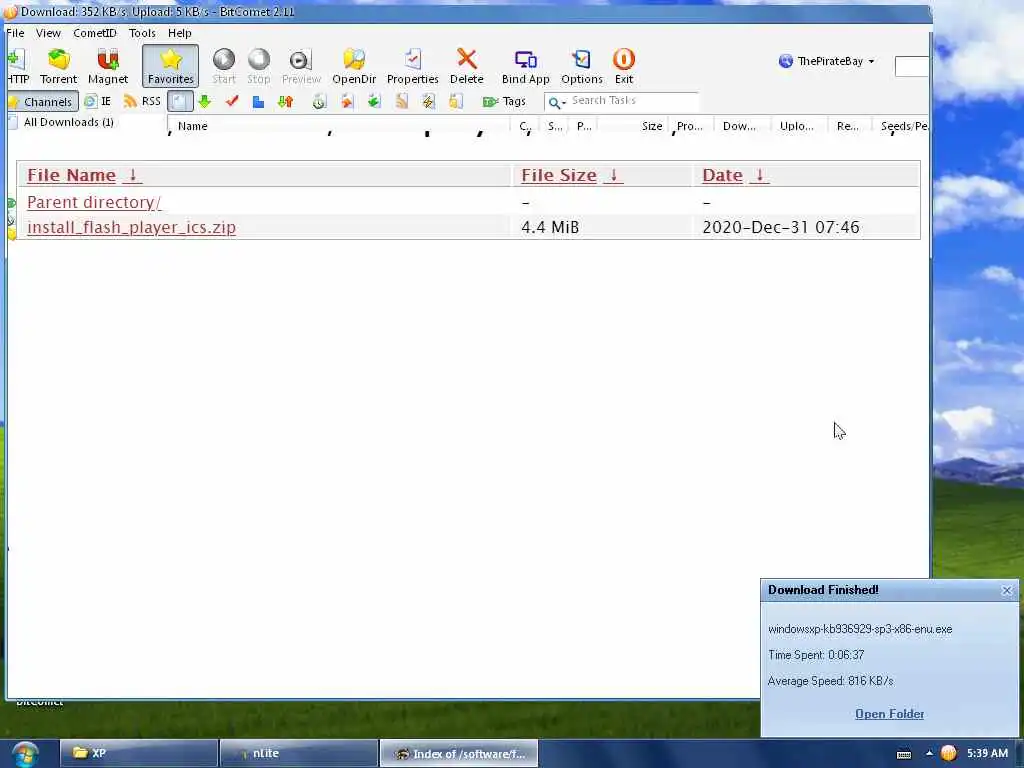Click the blue blocks filter icon
The width and height of the screenshot is (1024, 768).
coord(259,102)
